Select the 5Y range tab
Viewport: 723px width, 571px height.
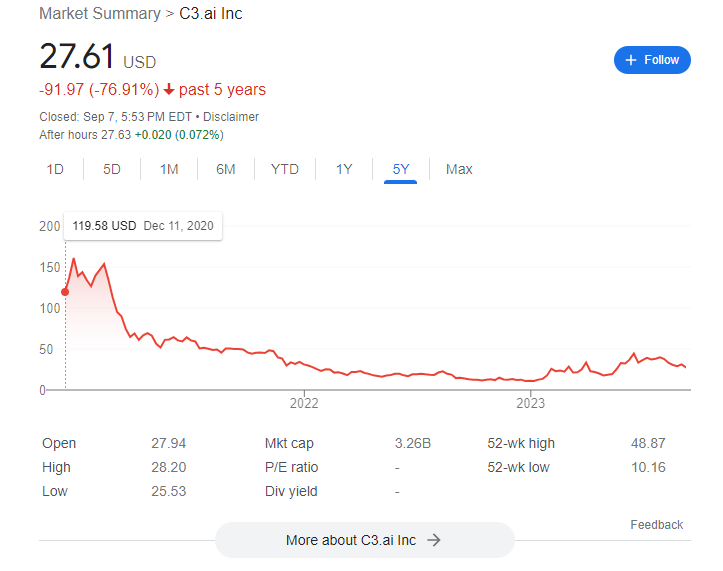pos(400,169)
